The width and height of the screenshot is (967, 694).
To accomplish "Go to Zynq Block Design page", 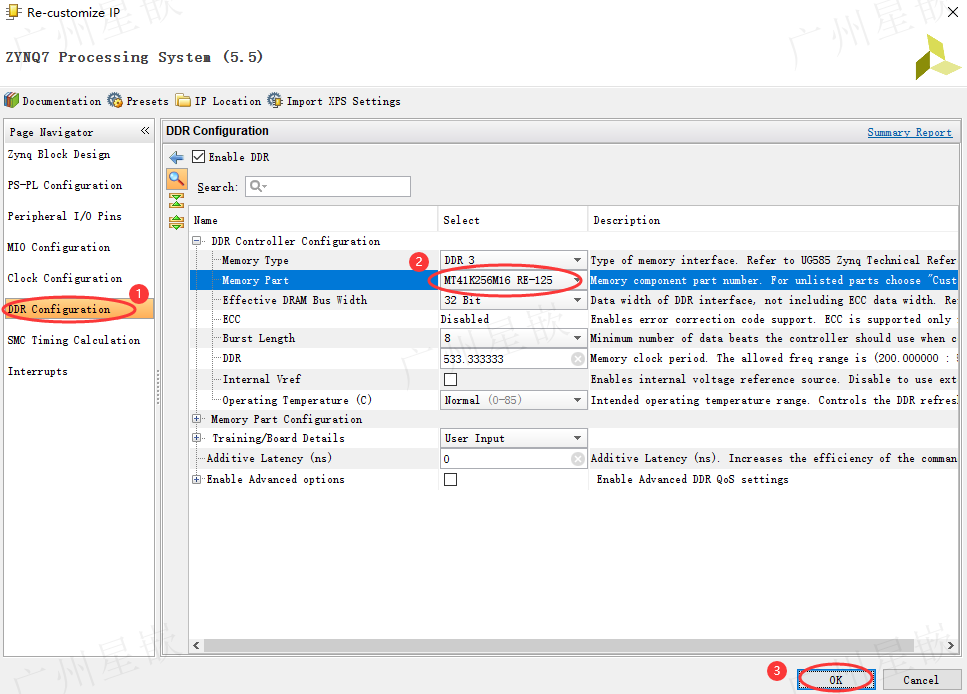I will [59, 154].
